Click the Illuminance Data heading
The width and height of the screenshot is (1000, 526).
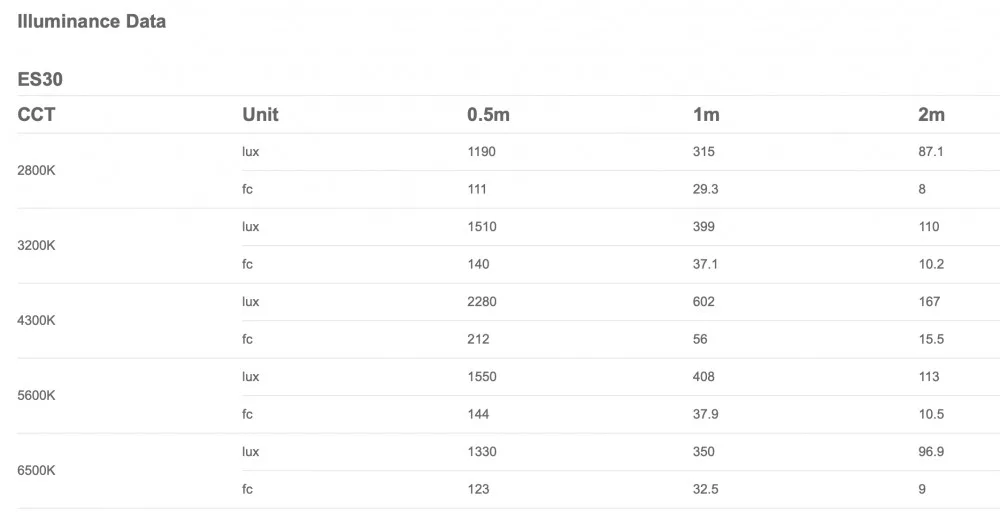(92, 21)
